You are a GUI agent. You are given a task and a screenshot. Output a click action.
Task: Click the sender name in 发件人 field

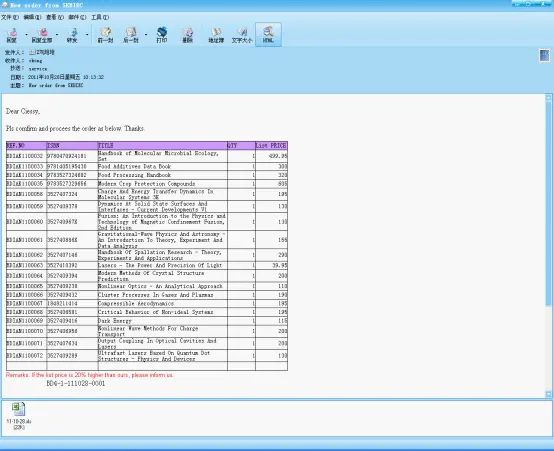click(x=42, y=52)
